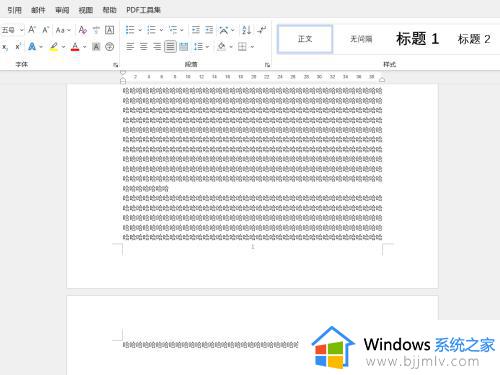Set line and paragraph spacing
Image resolution: width=500 pixels, height=375 pixels.
[x=198, y=47]
